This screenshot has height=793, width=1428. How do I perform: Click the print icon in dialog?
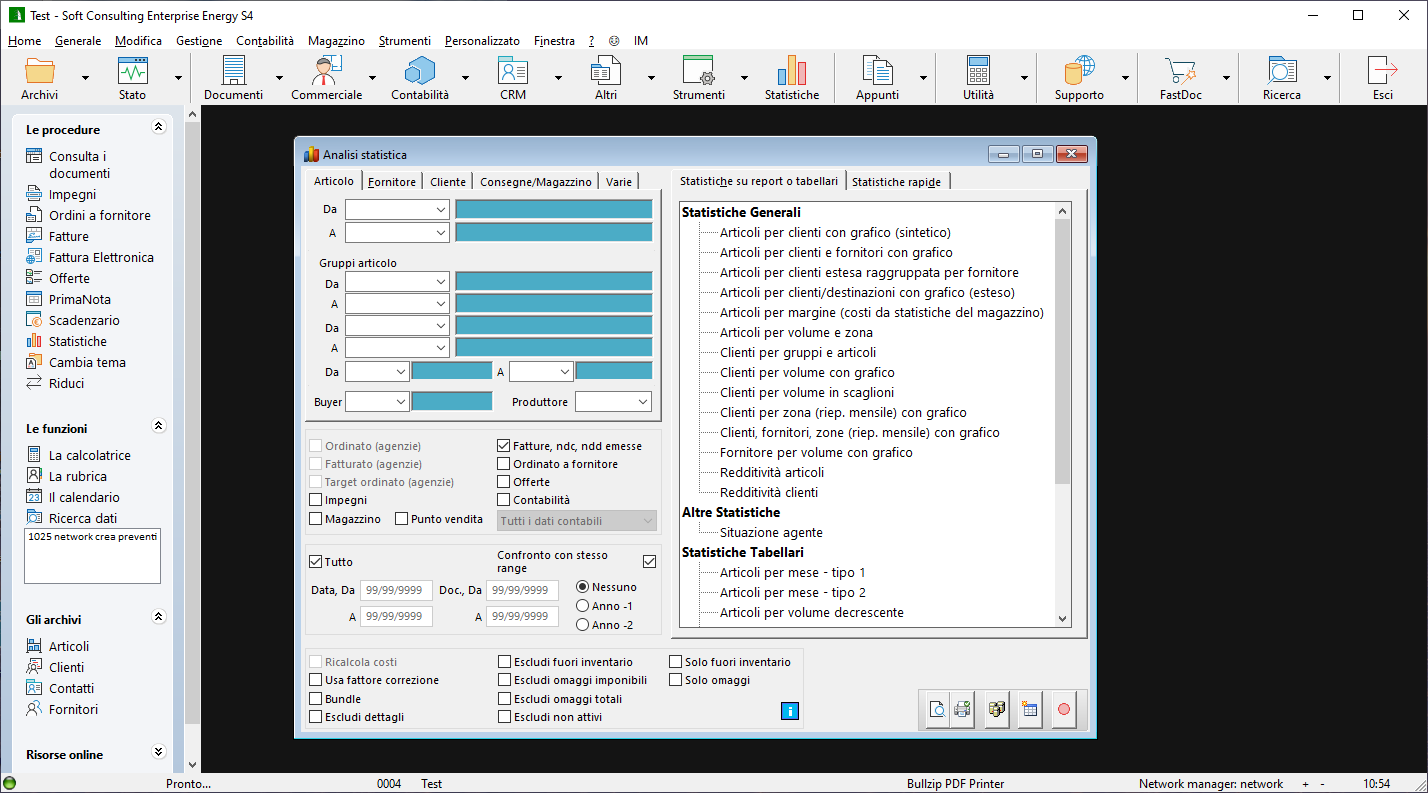click(x=962, y=710)
